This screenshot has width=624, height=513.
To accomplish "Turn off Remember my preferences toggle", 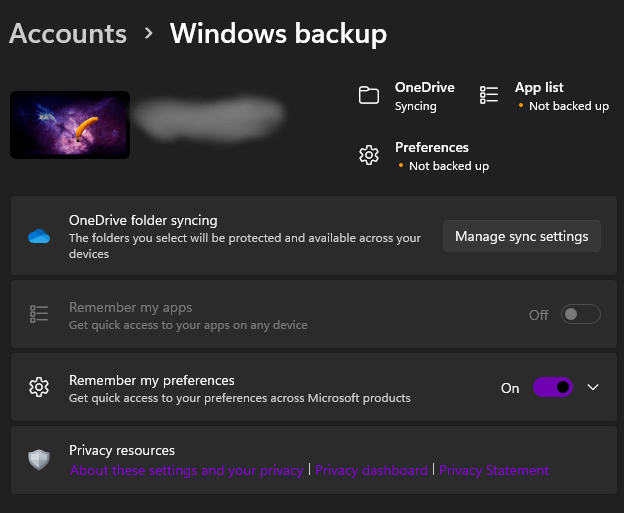I will tap(553, 387).
